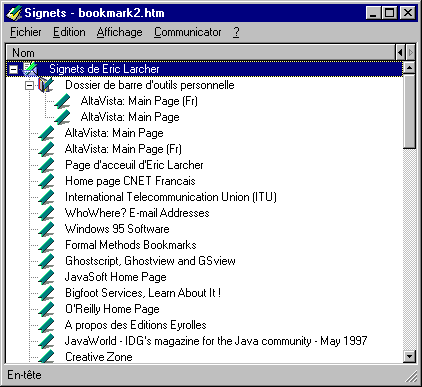Click the left column-scroll arrow in the header

(400, 53)
